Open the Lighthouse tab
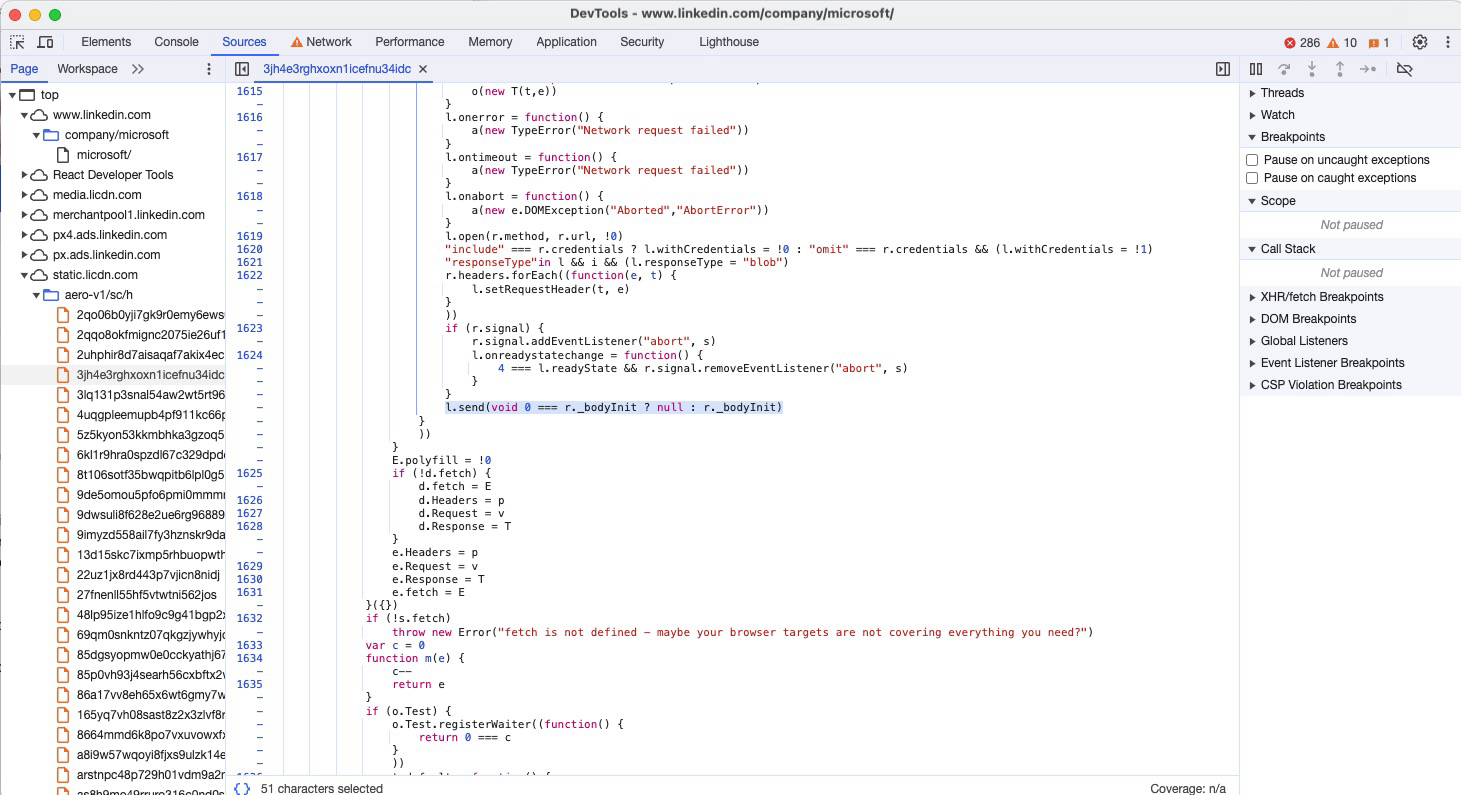The image size is (1461, 795). (x=729, y=42)
